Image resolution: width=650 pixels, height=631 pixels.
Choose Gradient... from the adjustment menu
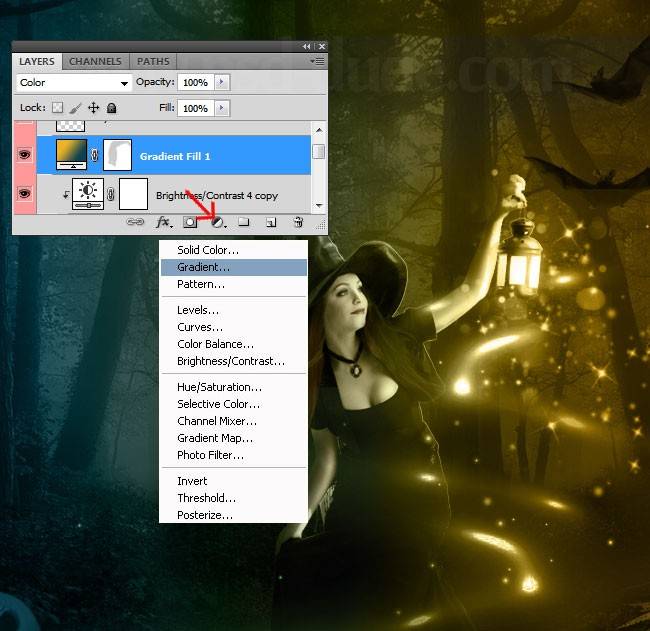(203, 267)
